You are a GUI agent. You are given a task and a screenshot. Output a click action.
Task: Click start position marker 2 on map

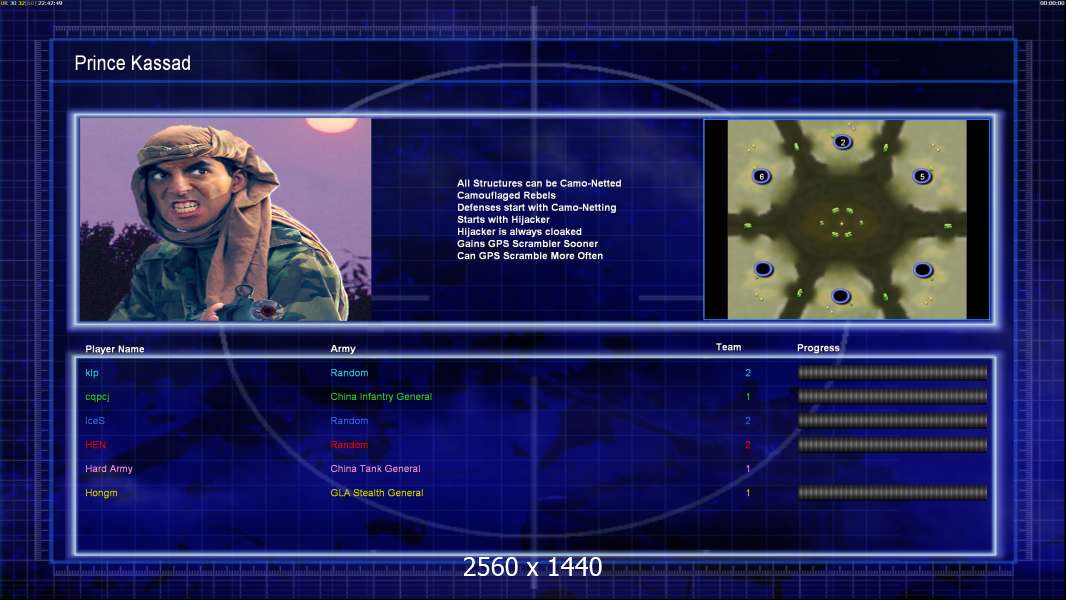pyautogui.click(x=843, y=142)
